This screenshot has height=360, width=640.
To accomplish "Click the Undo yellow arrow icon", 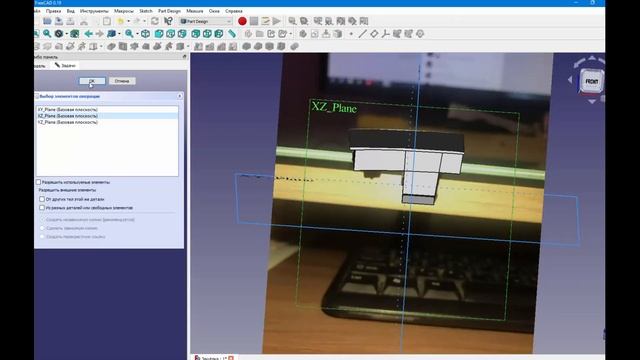I will 120,21.
